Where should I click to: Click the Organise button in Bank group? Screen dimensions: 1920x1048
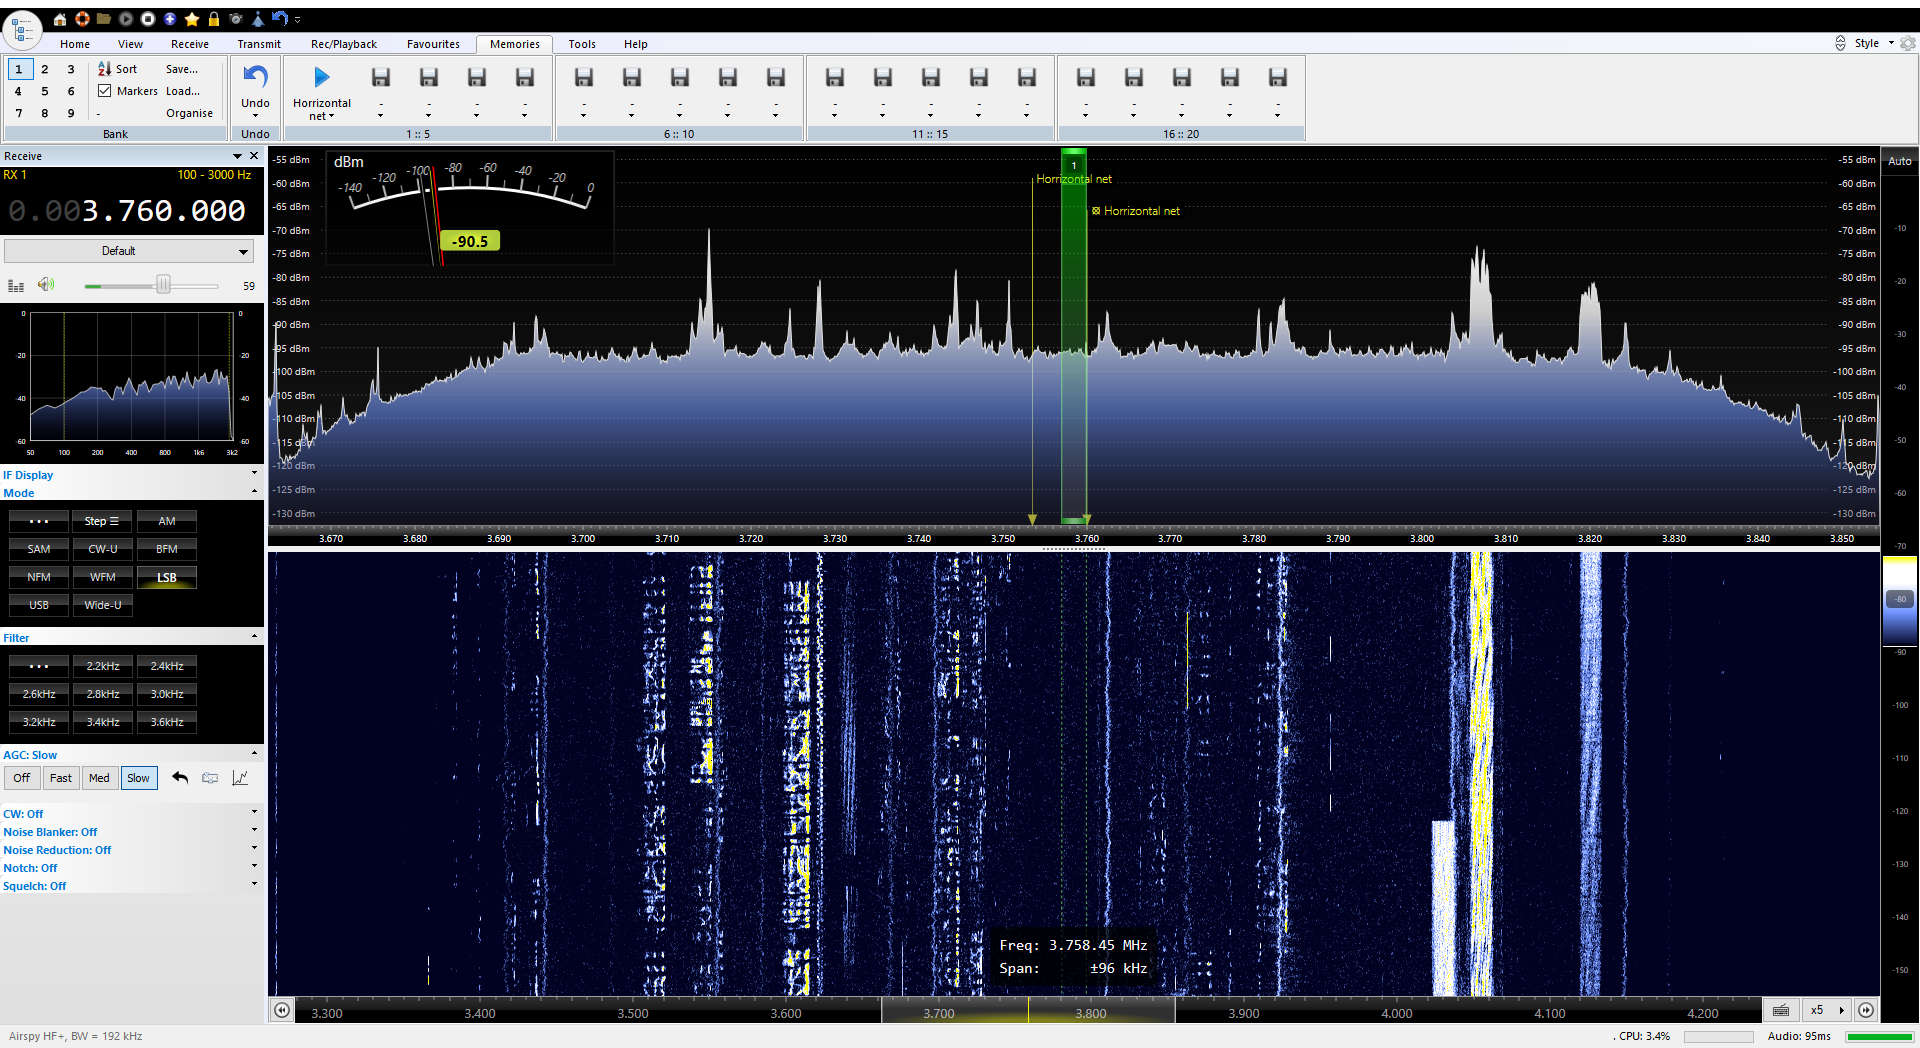(x=189, y=113)
